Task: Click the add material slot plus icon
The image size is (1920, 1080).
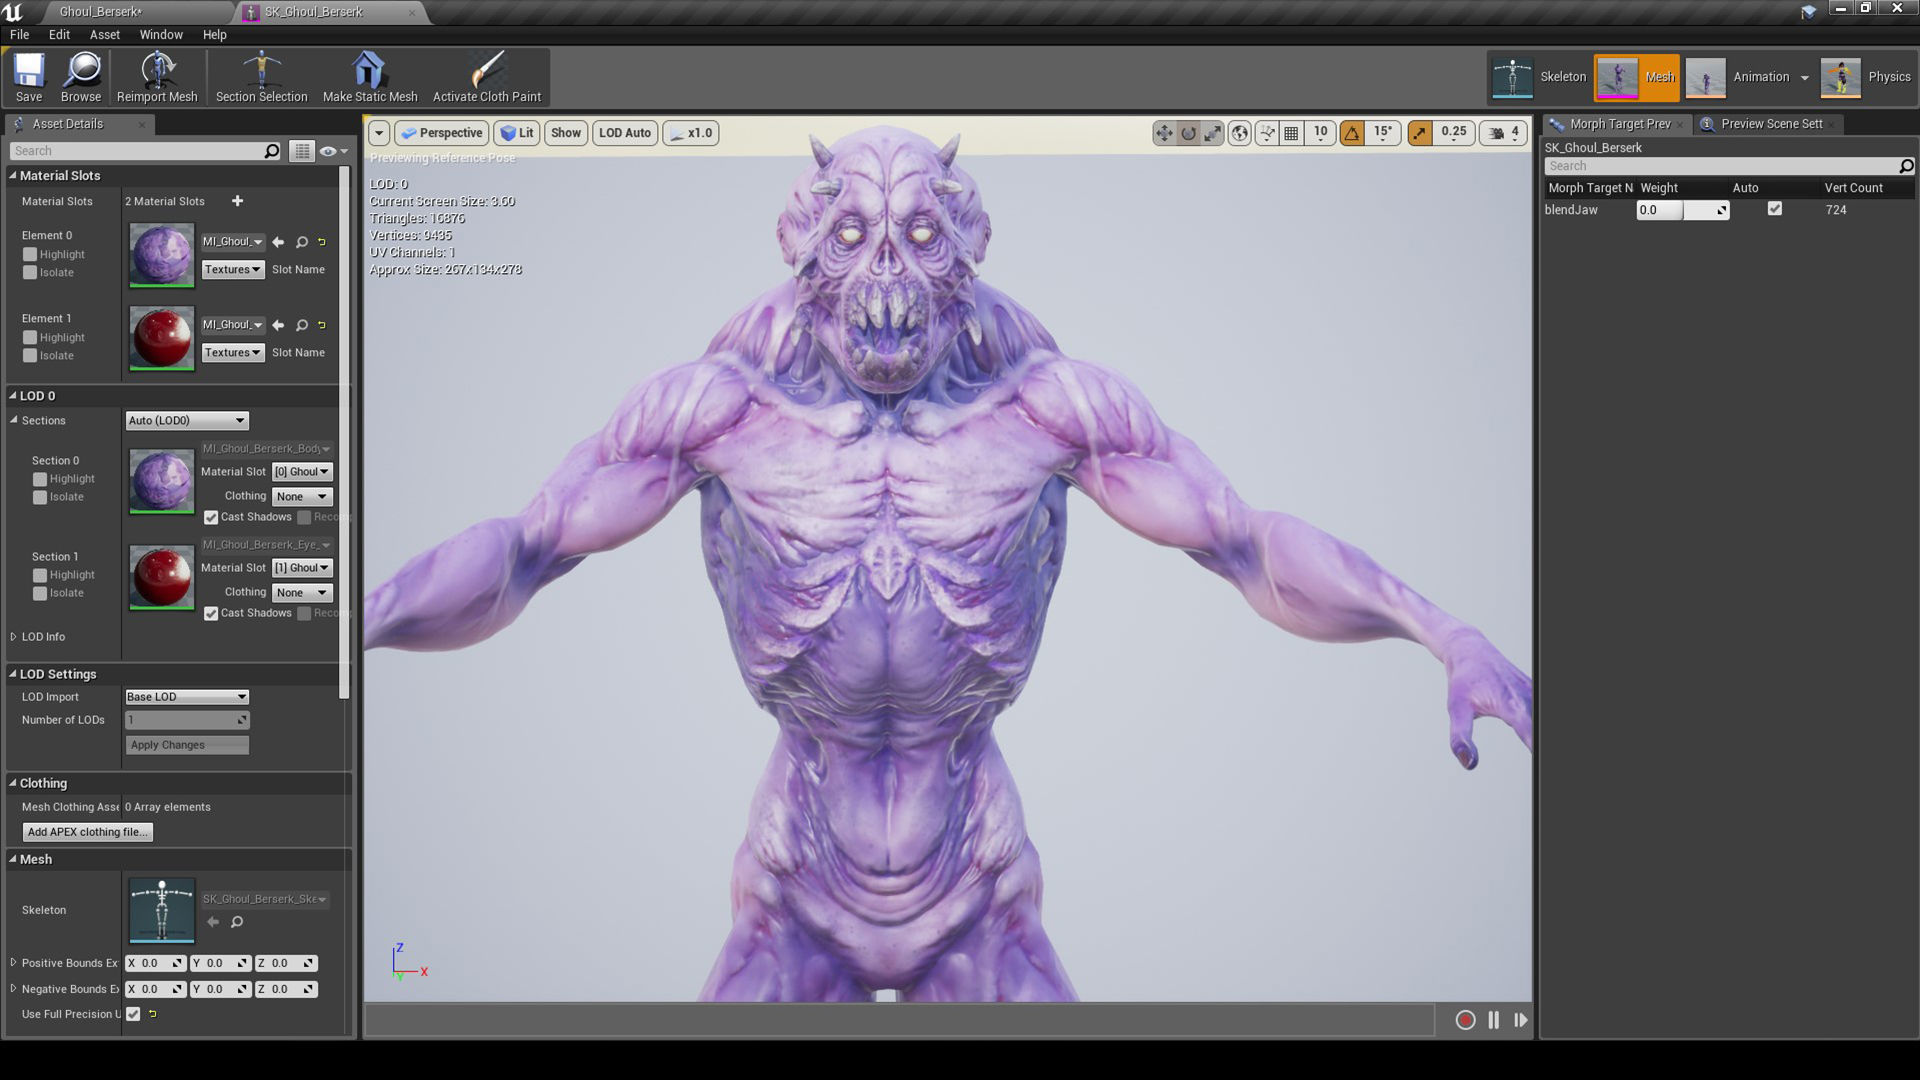Action: coord(237,201)
